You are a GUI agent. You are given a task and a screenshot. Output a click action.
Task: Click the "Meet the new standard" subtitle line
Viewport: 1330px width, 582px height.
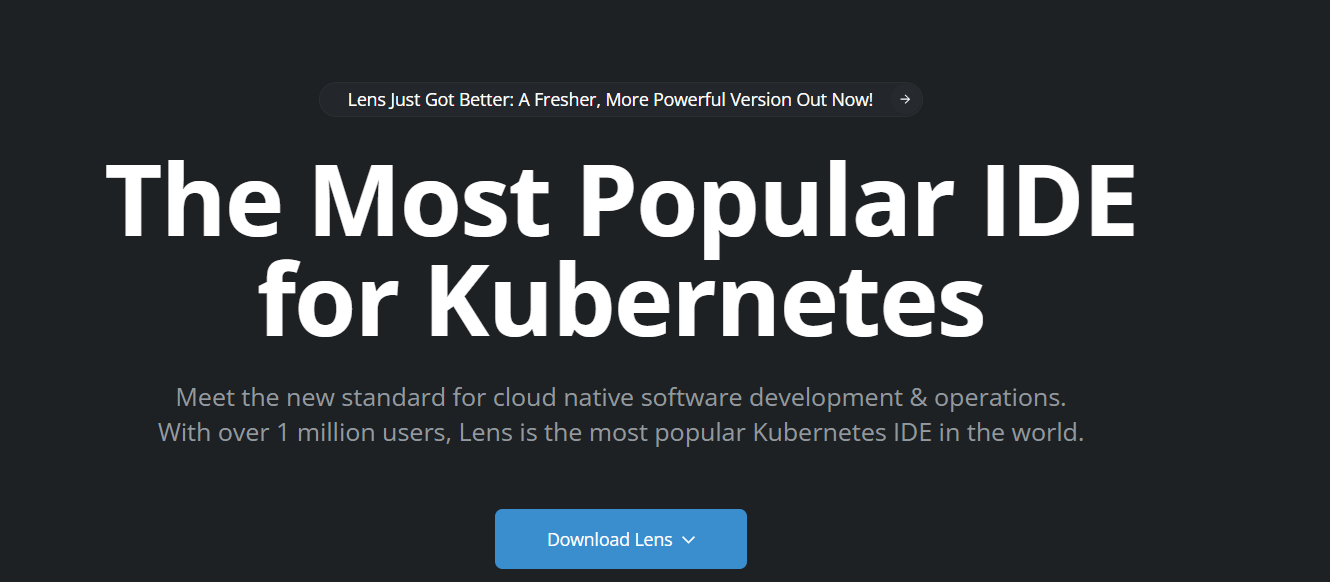coord(621,397)
